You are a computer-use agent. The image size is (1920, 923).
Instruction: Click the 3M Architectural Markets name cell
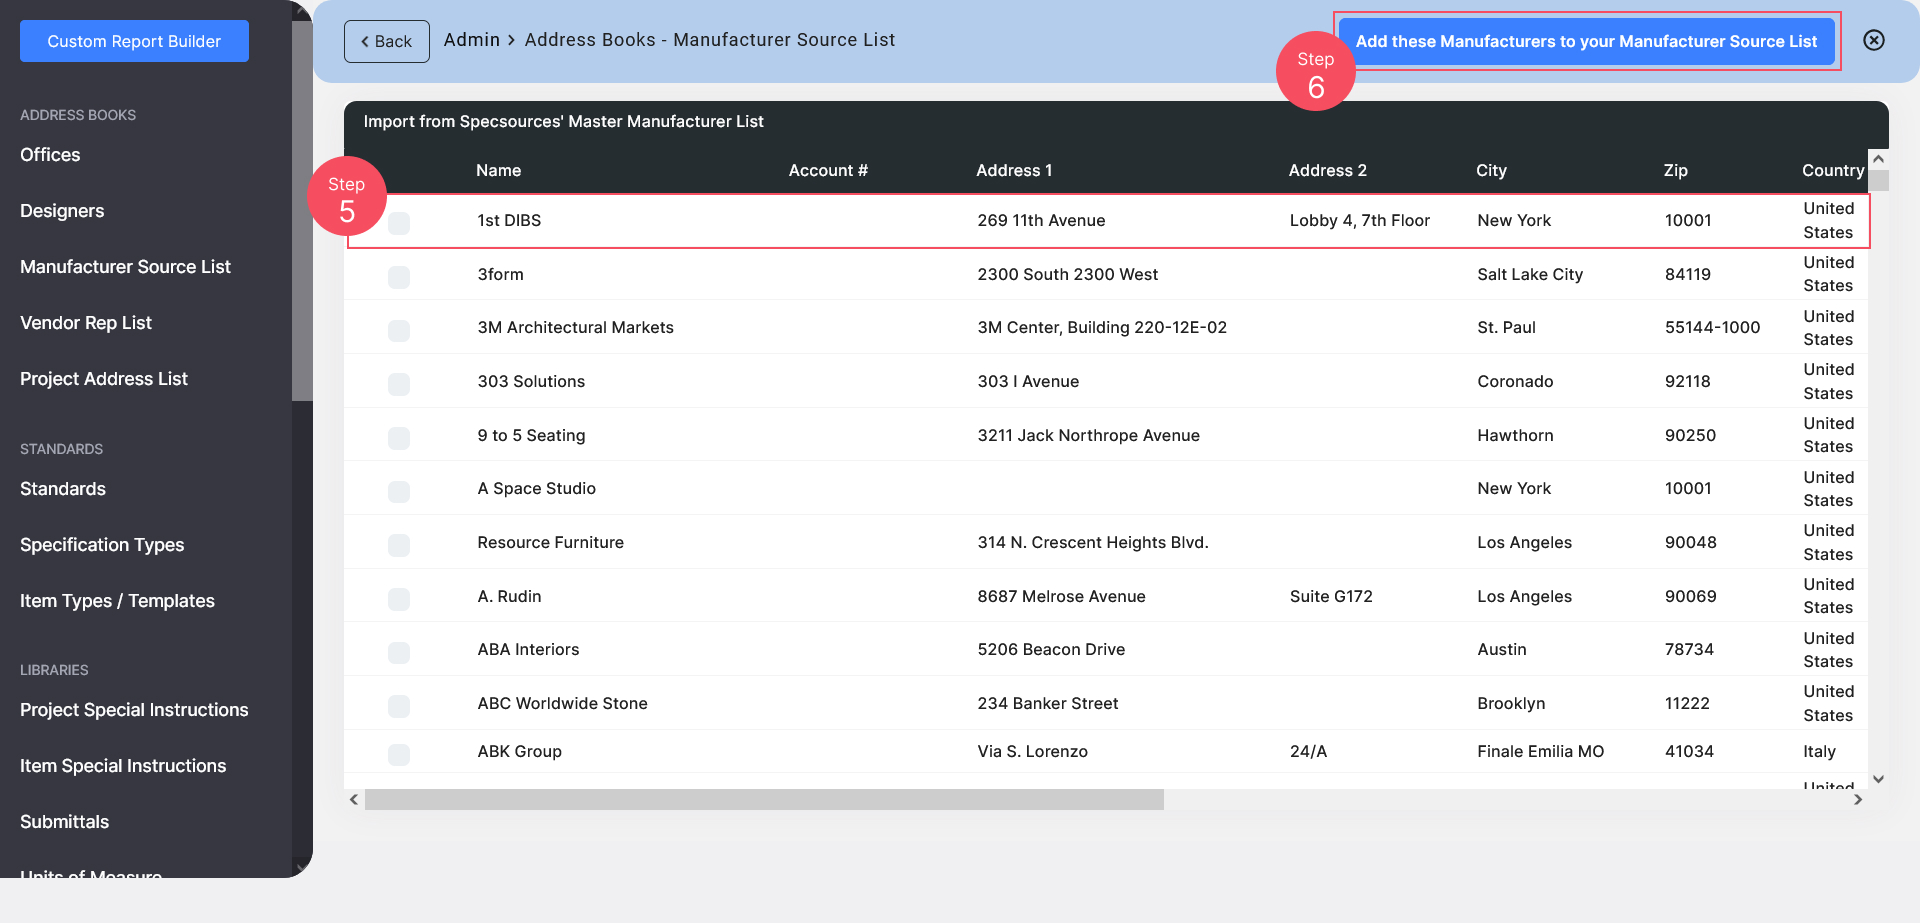(x=575, y=327)
